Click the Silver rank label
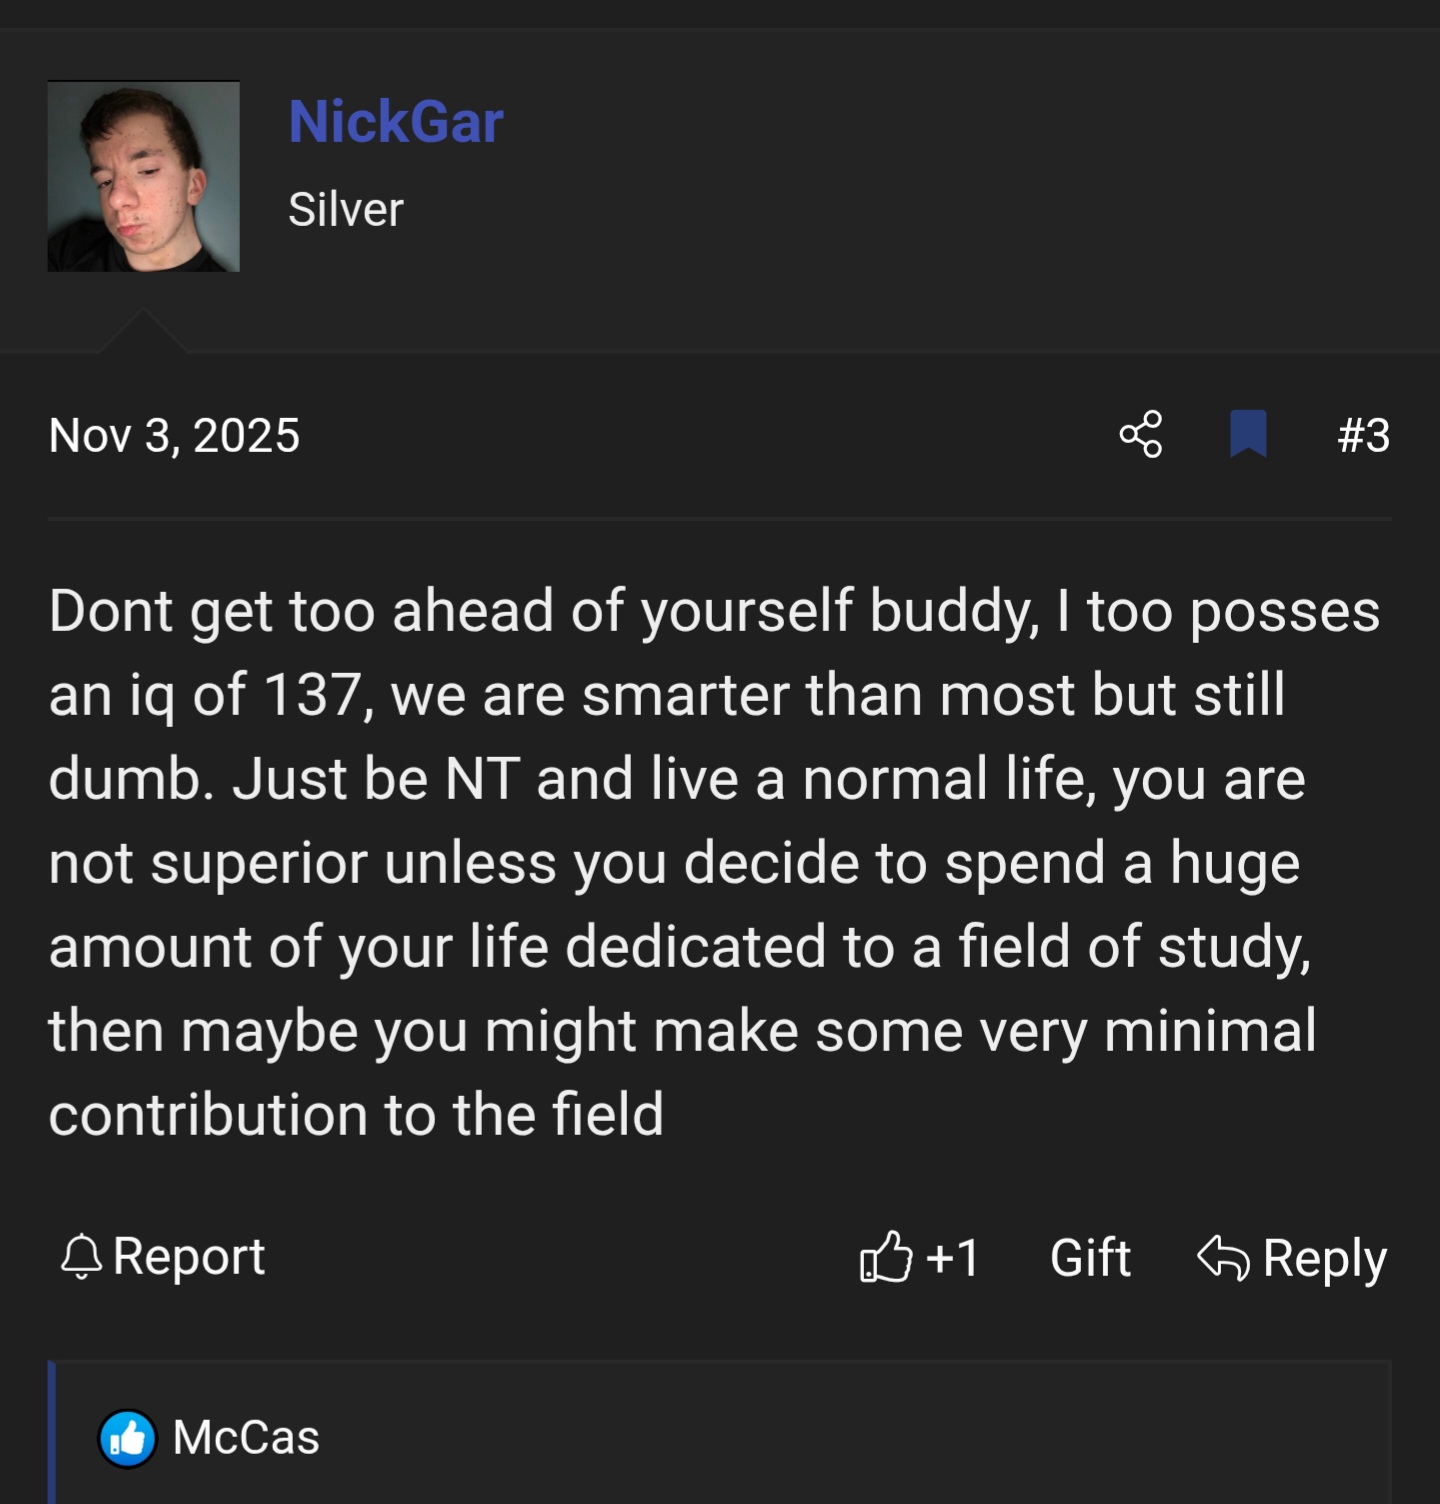Screen dimensions: 1440x1504 (x=345, y=209)
